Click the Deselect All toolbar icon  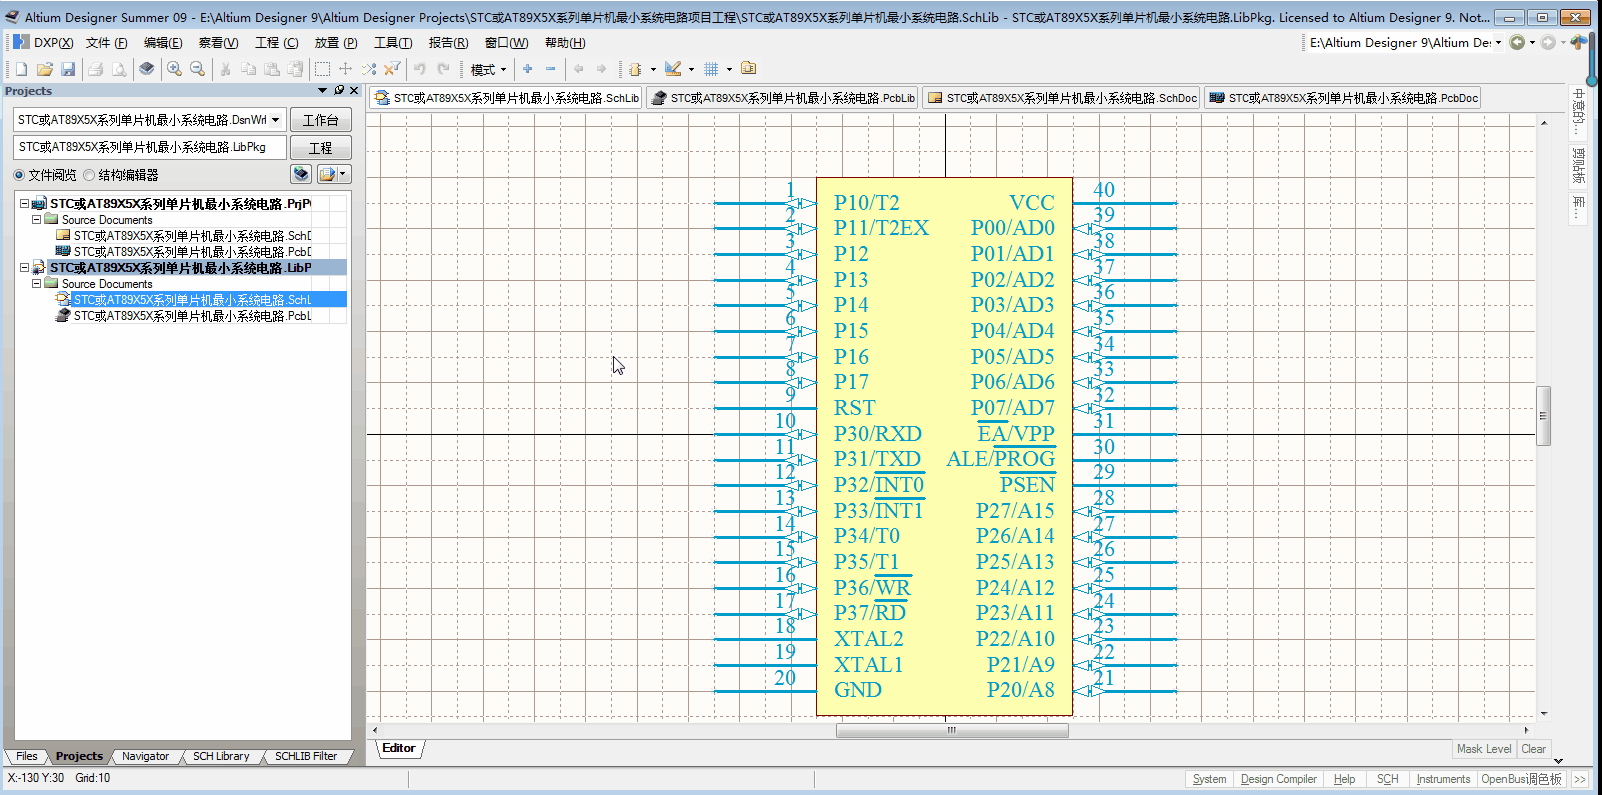(x=368, y=69)
